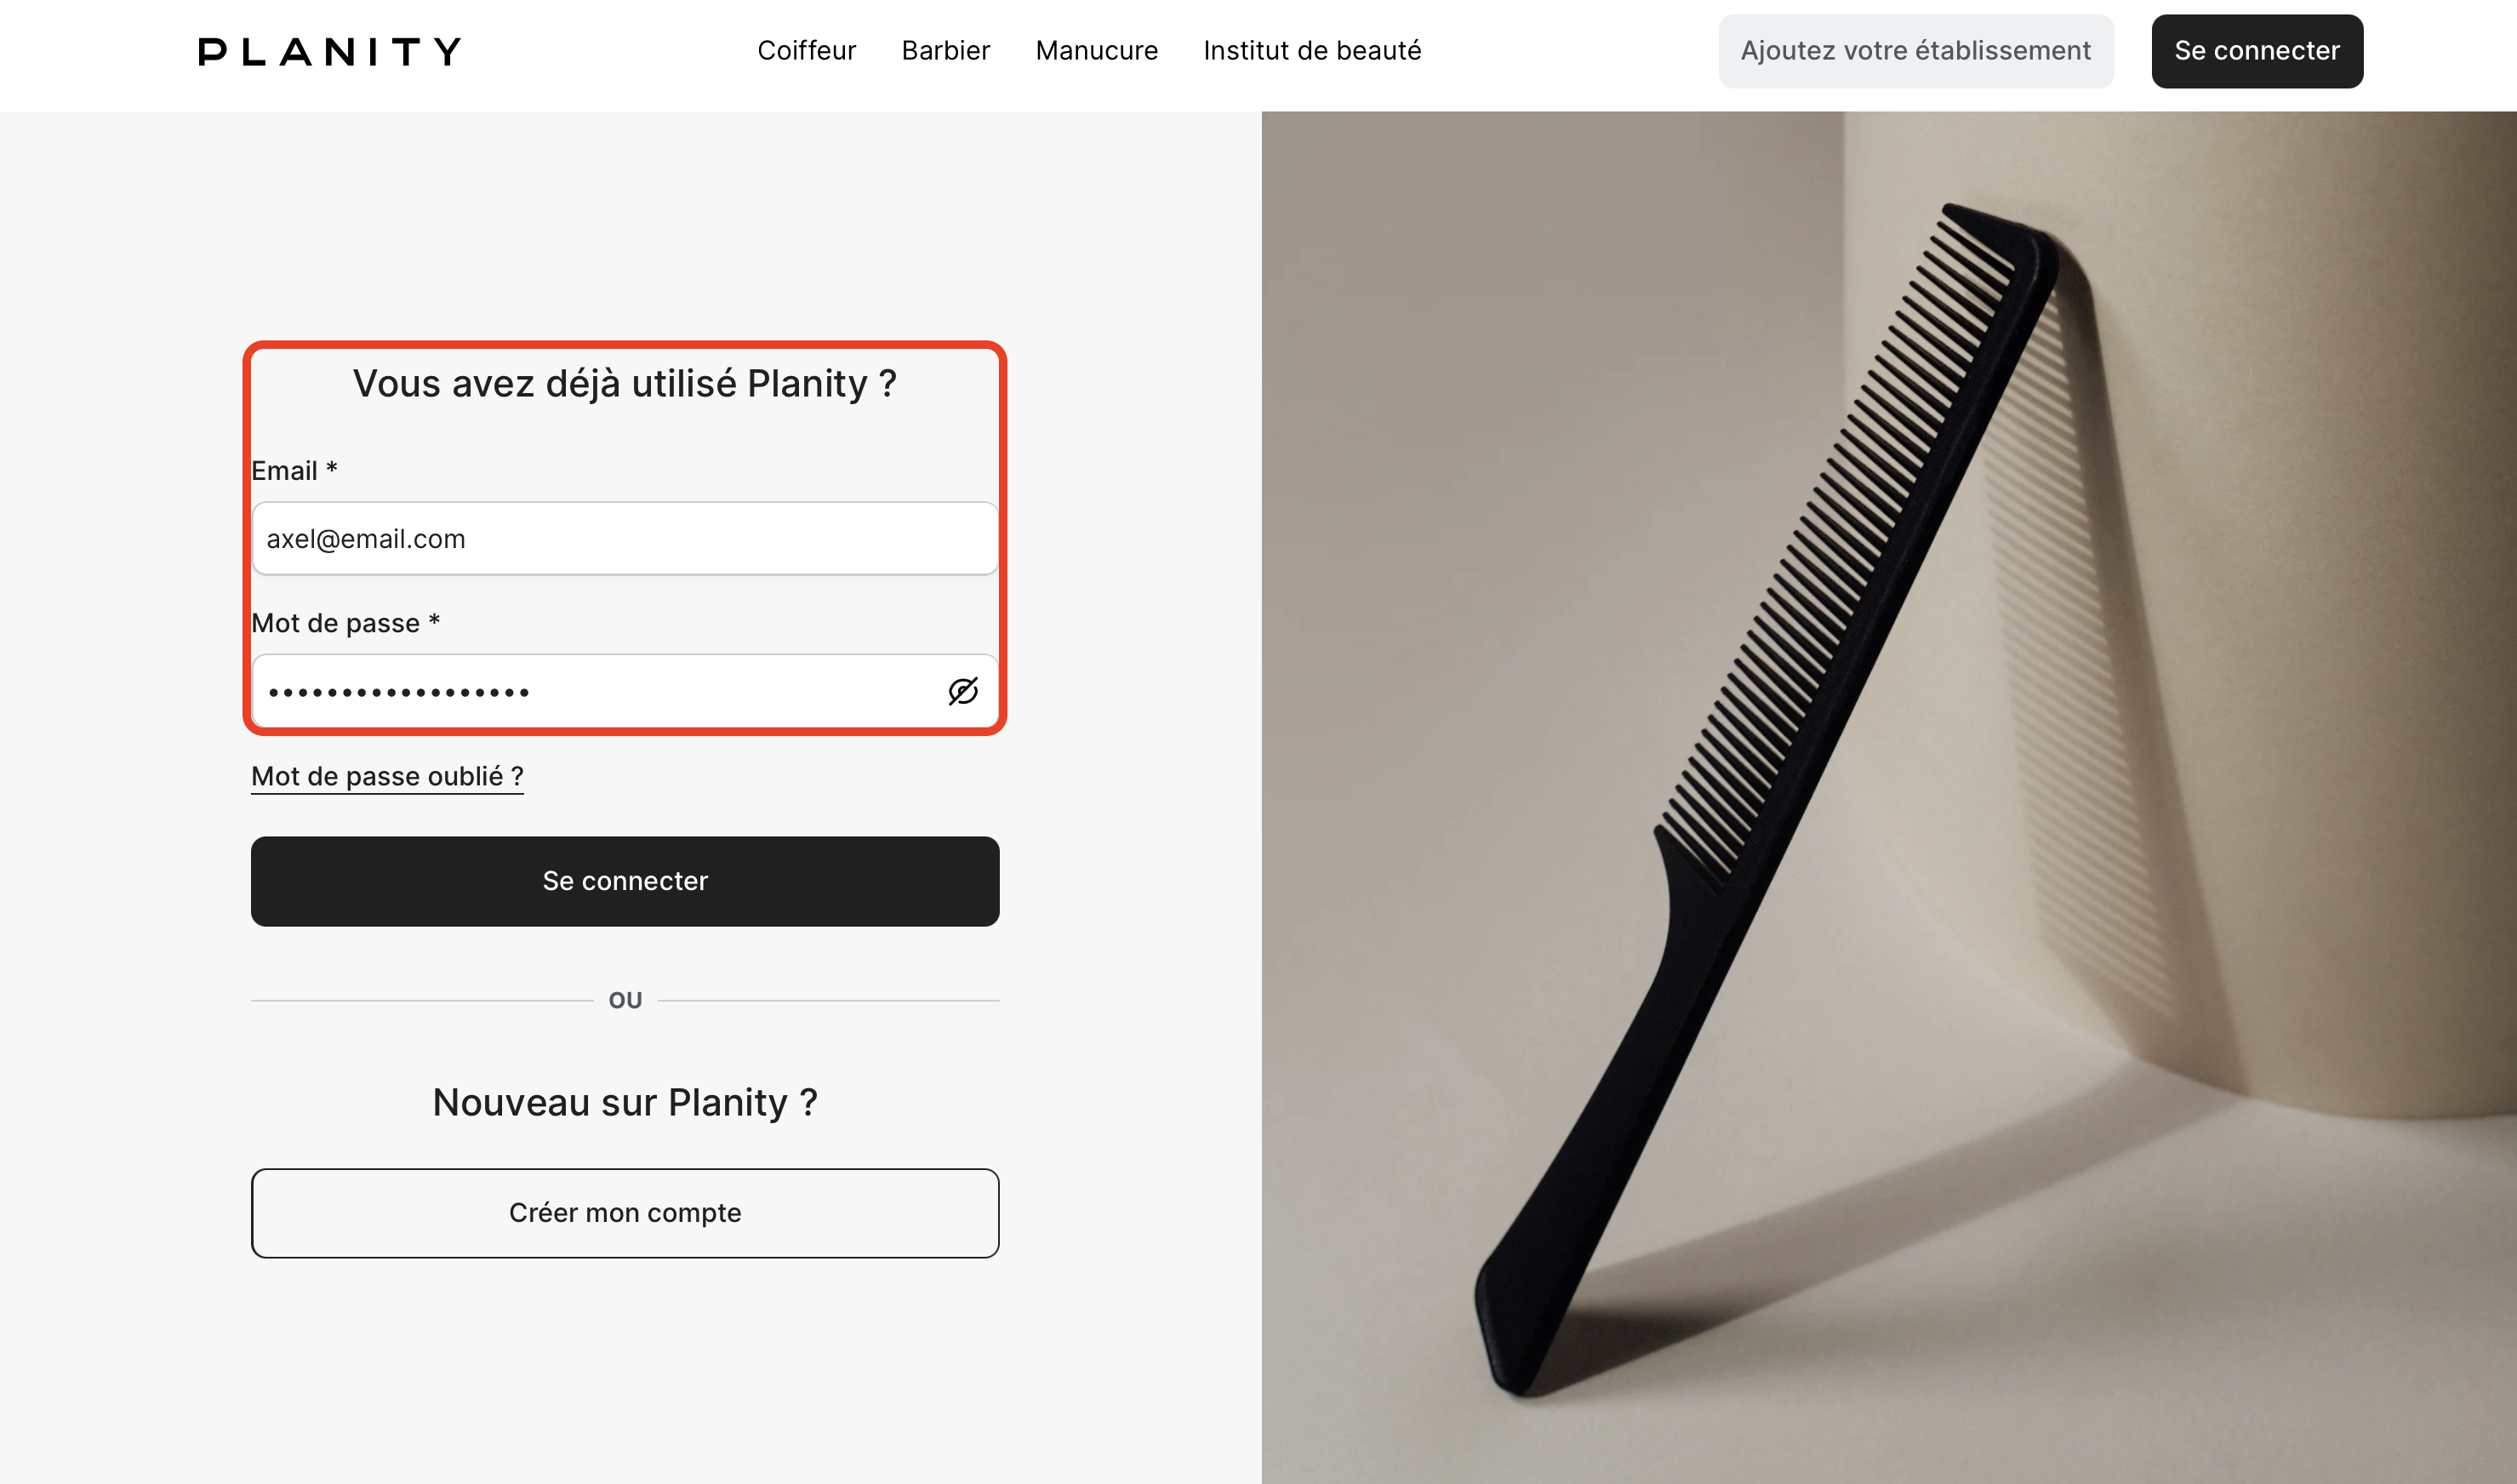Click the OU divider text
The image size is (2517, 1484).
click(x=625, y=1000)
